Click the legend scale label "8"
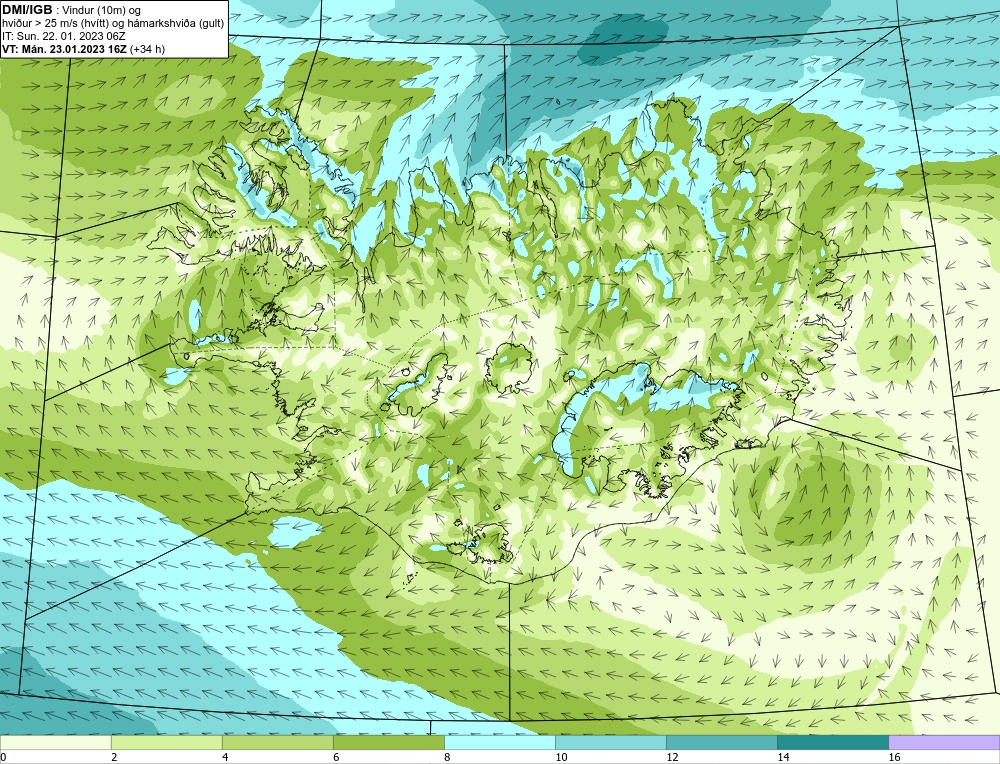 [x=447, y=757]
